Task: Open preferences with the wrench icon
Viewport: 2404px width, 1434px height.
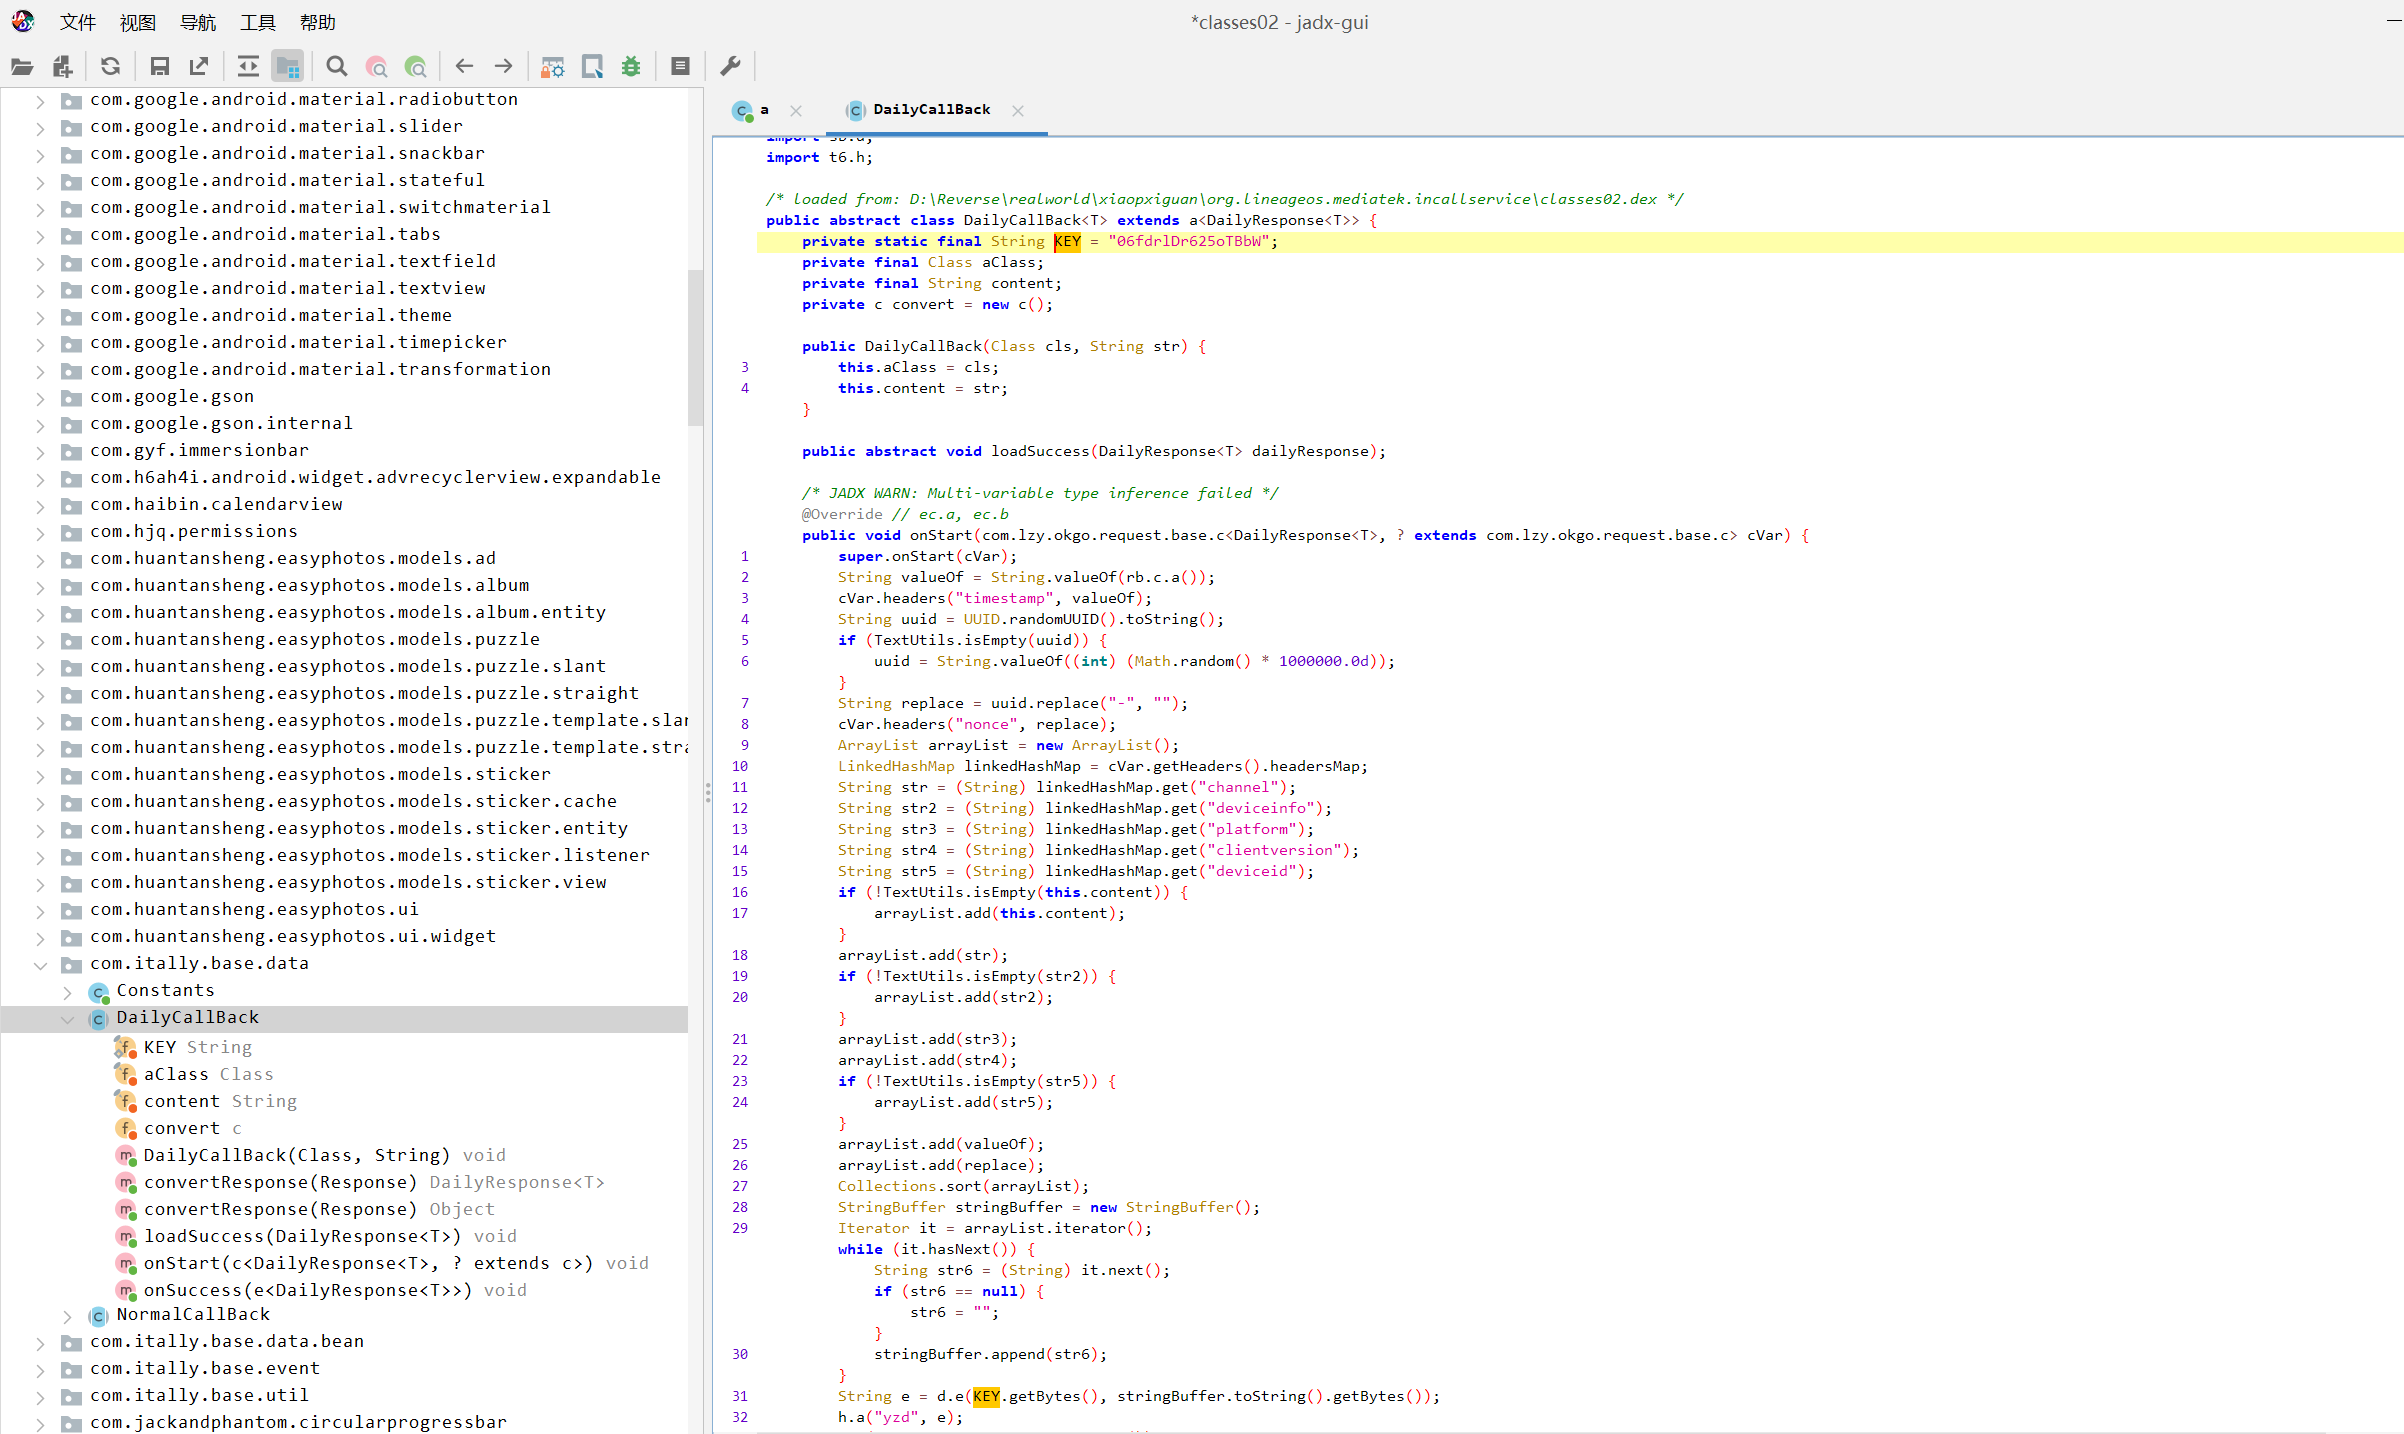Action: (x=731, y=67)
